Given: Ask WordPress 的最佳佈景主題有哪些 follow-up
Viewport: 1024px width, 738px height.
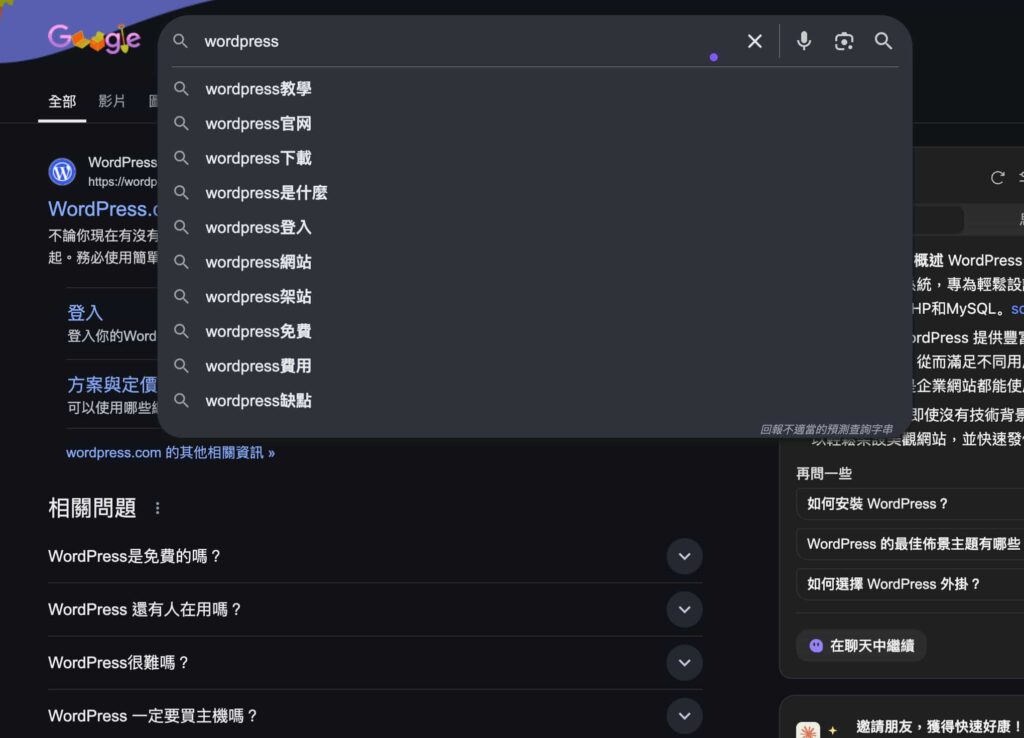Looking at the screenshot, I should (910, 544).
